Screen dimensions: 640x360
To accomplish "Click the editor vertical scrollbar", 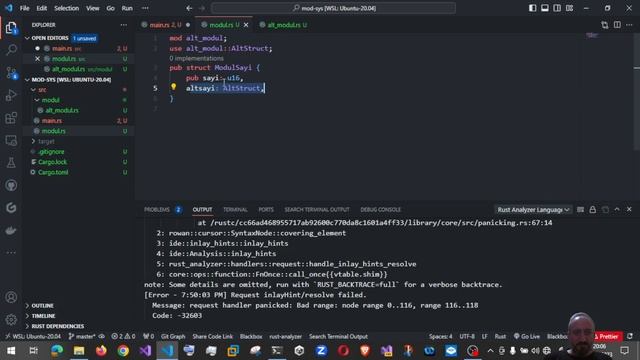I will coord(637,92).
